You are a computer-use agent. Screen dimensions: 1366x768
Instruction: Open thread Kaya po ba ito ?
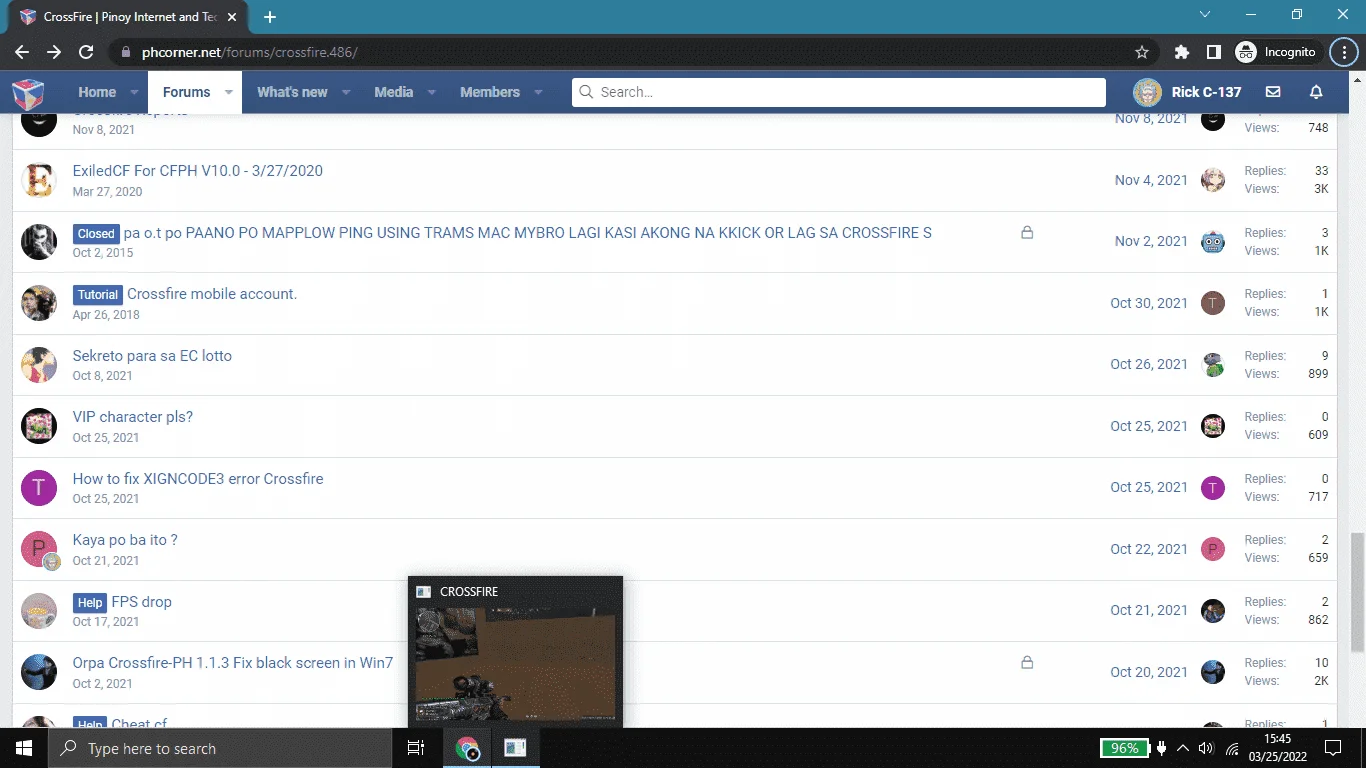coord(125,540)
